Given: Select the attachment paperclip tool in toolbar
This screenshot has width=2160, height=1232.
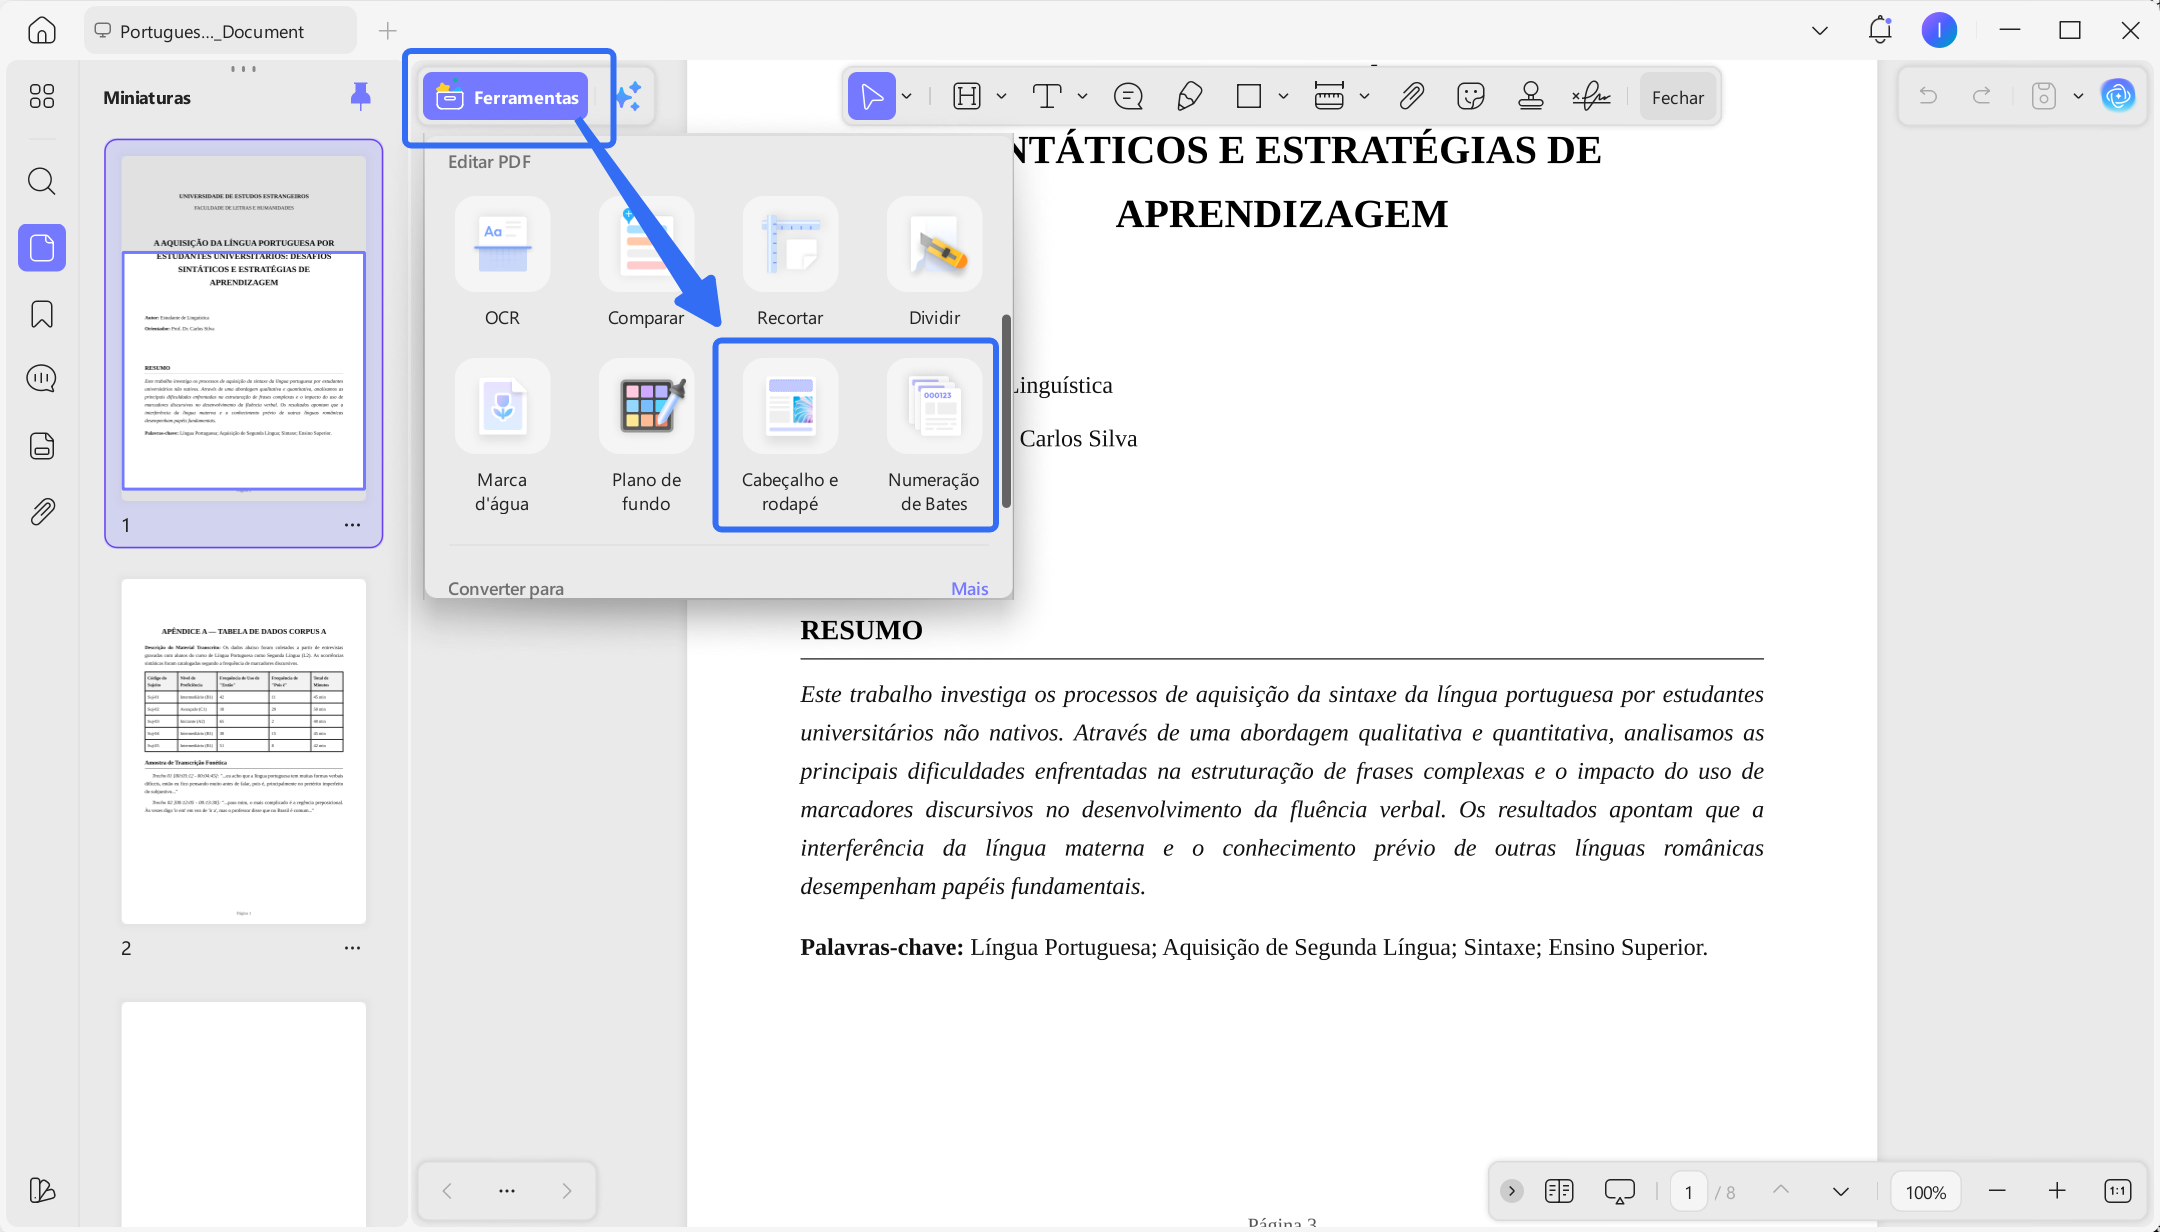Looking at the screenshot, I should (1411, 96).
